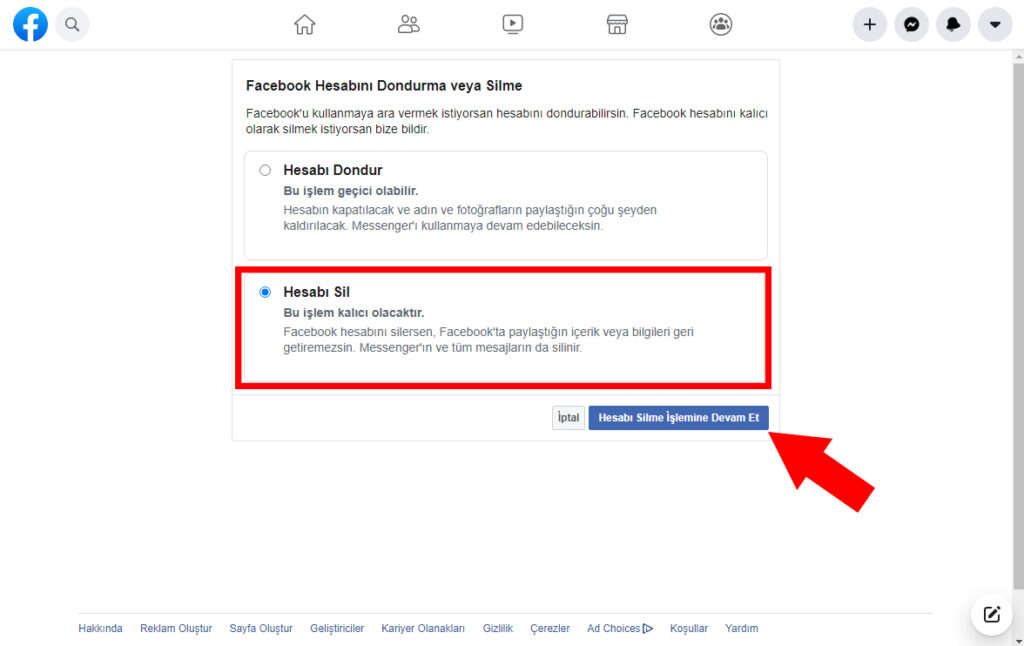Screen dimensions: 1024x646
Task: Open the Friends icon in top navigation
Action: (x=408, y=24)
